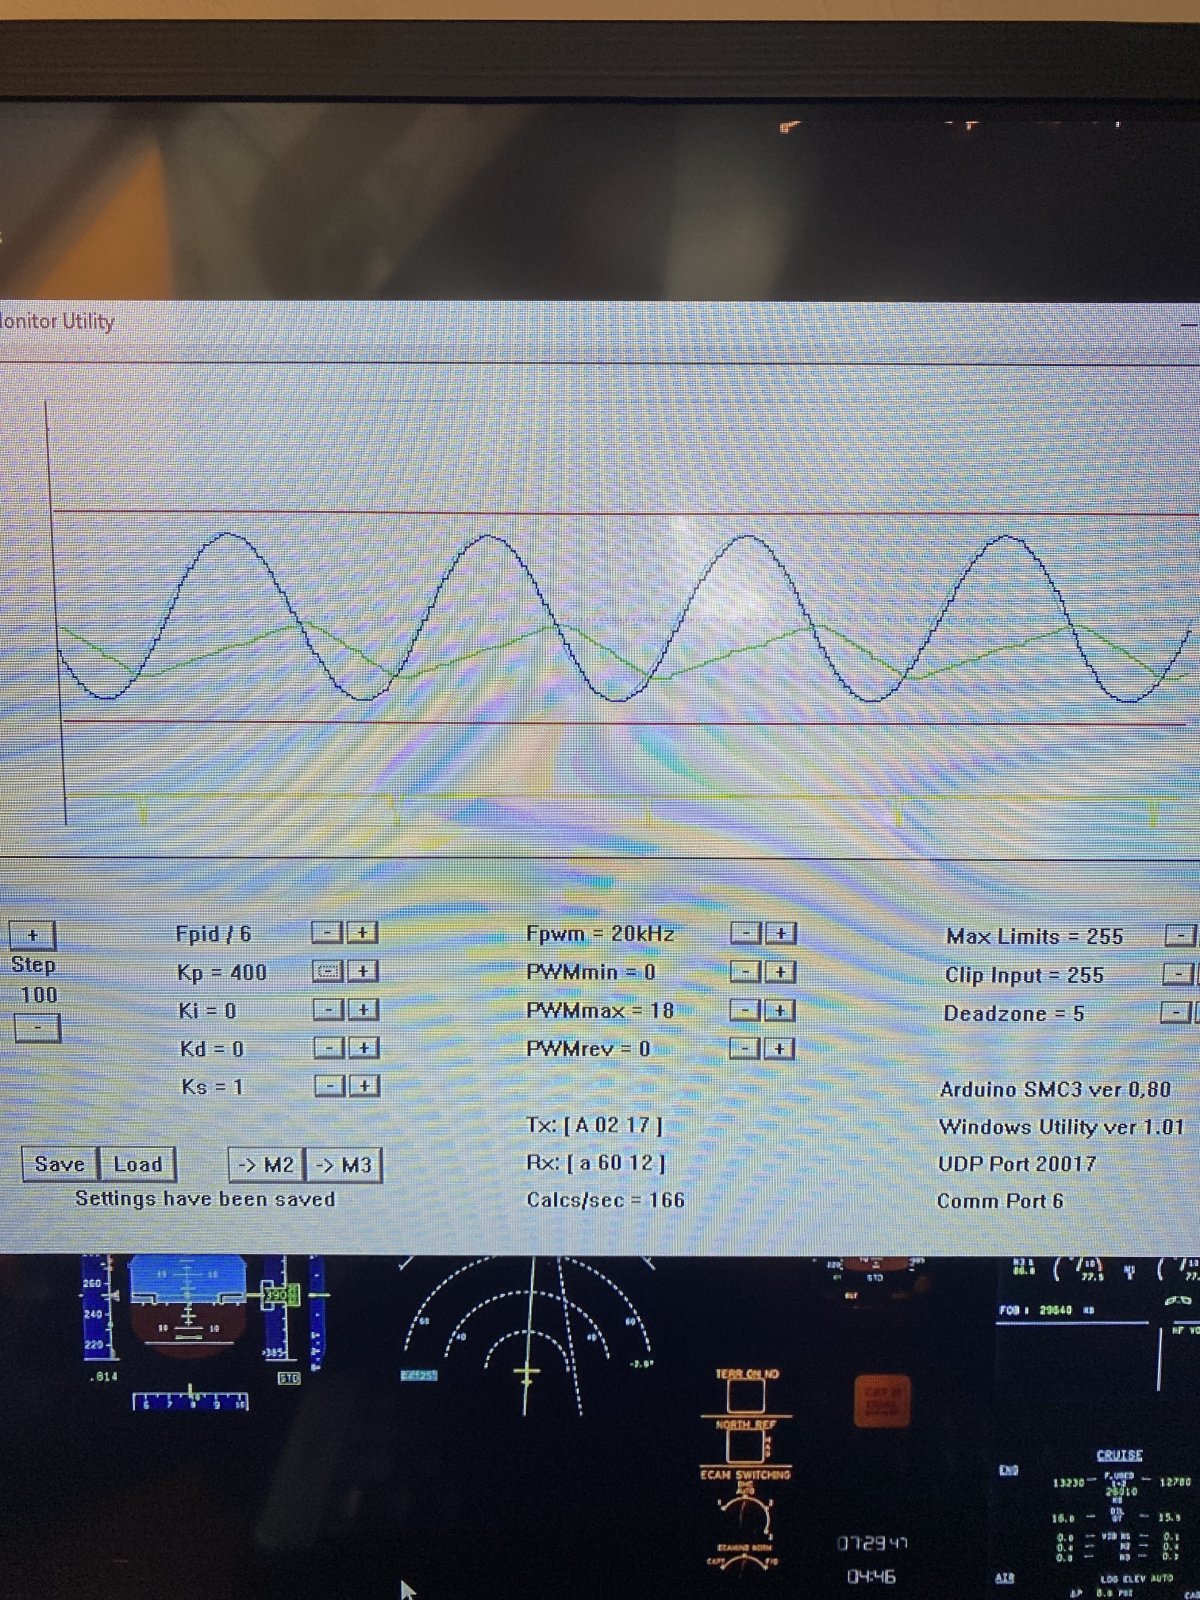Image resolution: width=1200 pixels, height=1600 pixels.
Task: Click the Fpid / 6 label
Action: (x=213, y=934)
